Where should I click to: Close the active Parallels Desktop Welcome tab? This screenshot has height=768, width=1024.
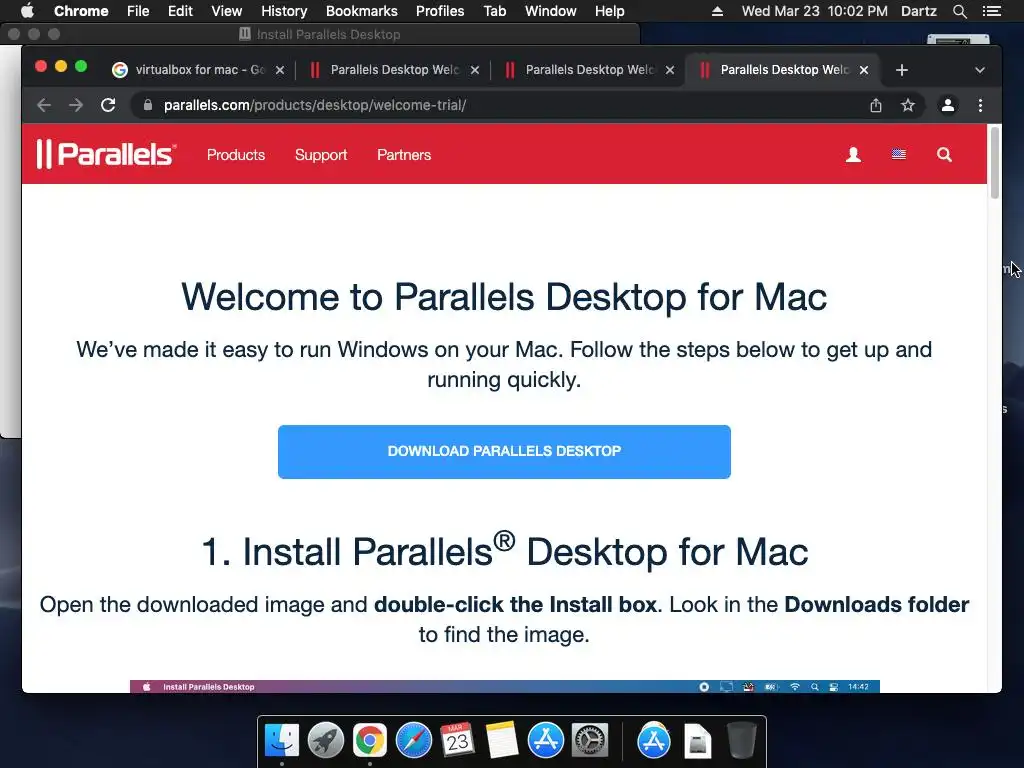(x=864, y=70)
